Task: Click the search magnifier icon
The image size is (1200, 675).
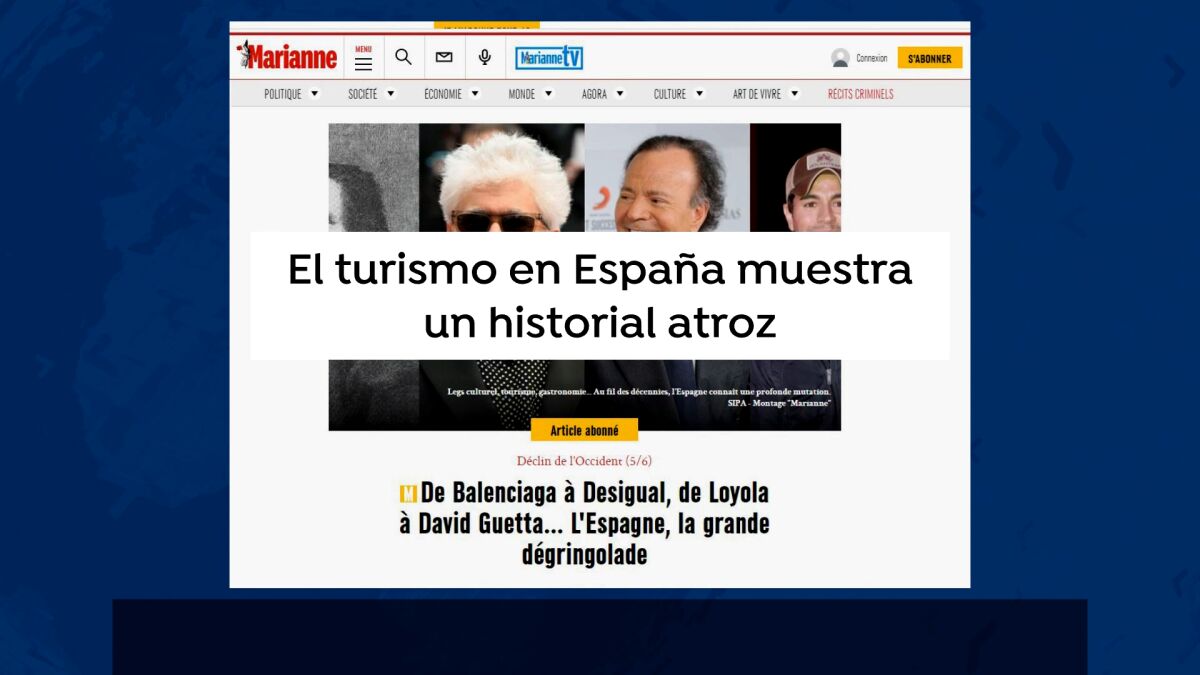Action: pos(403,57)
